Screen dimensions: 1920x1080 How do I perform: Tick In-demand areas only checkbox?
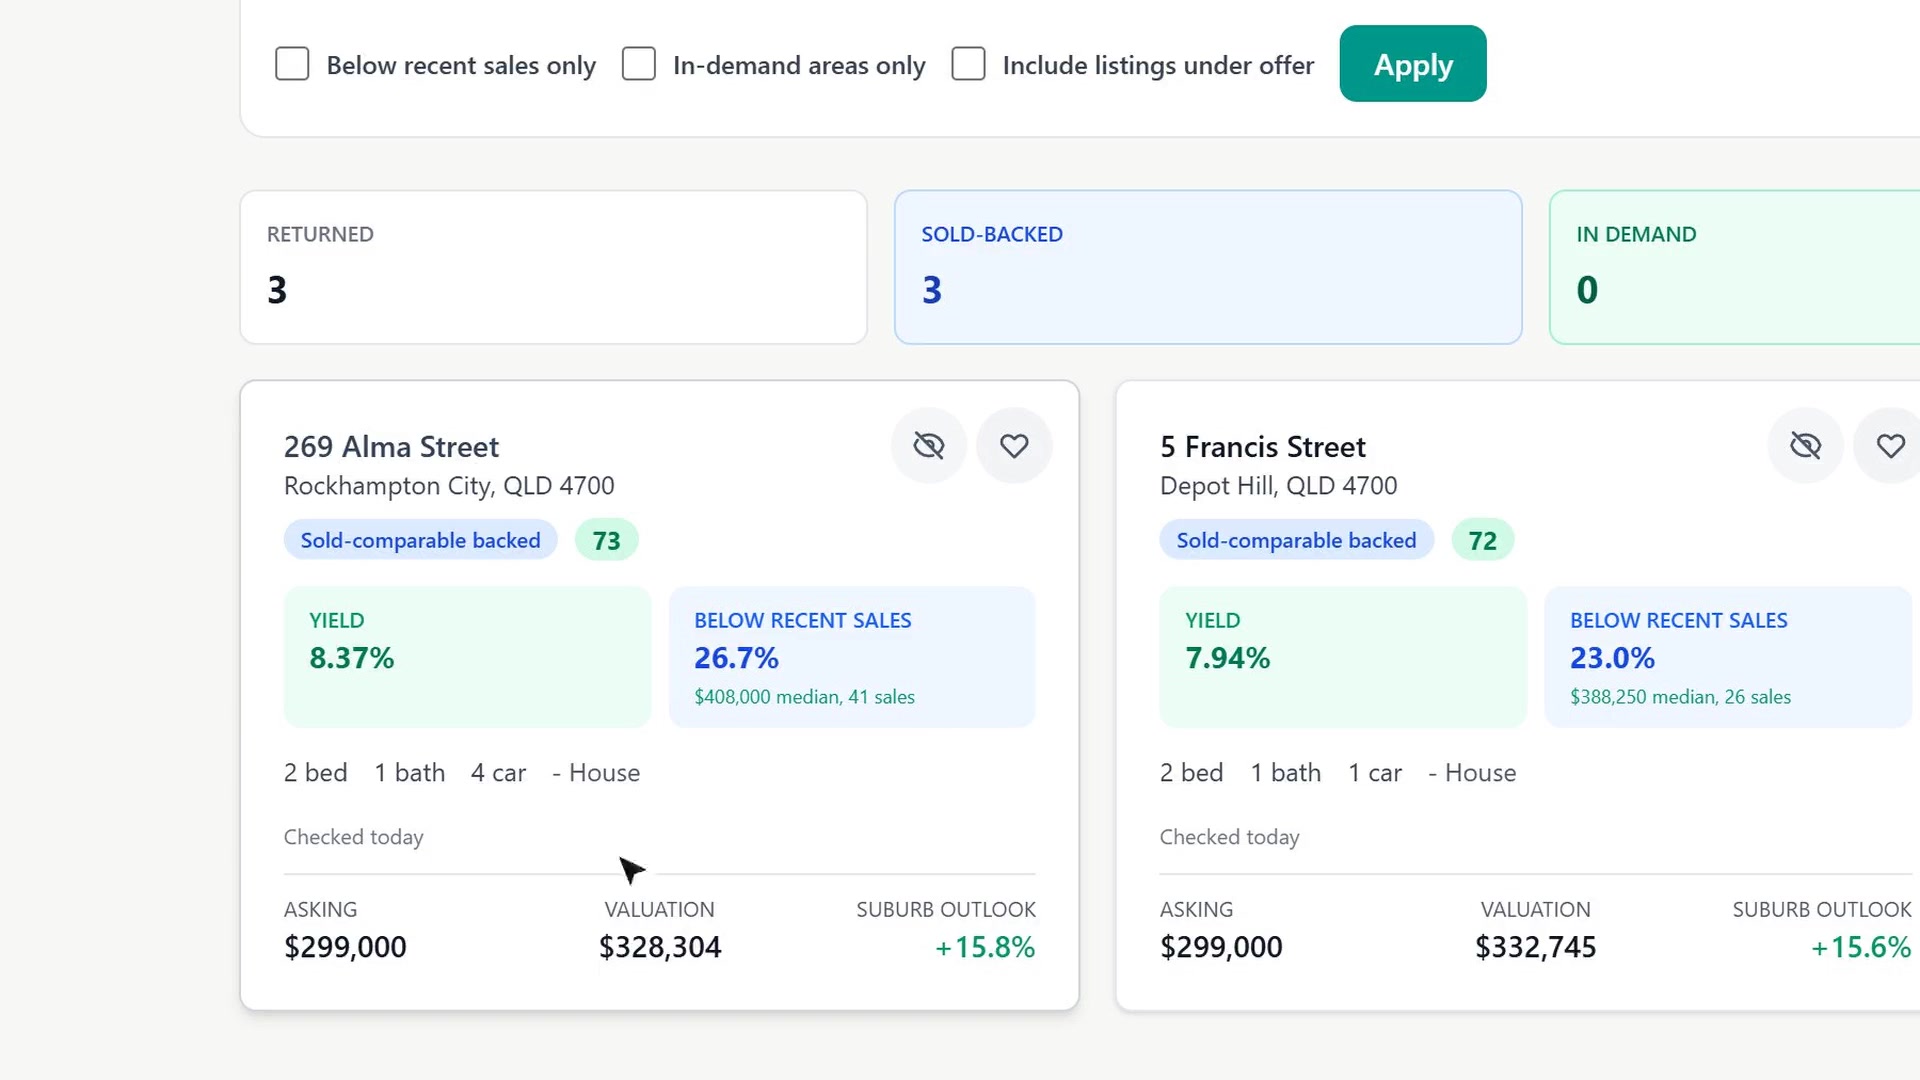pos(638,64)
